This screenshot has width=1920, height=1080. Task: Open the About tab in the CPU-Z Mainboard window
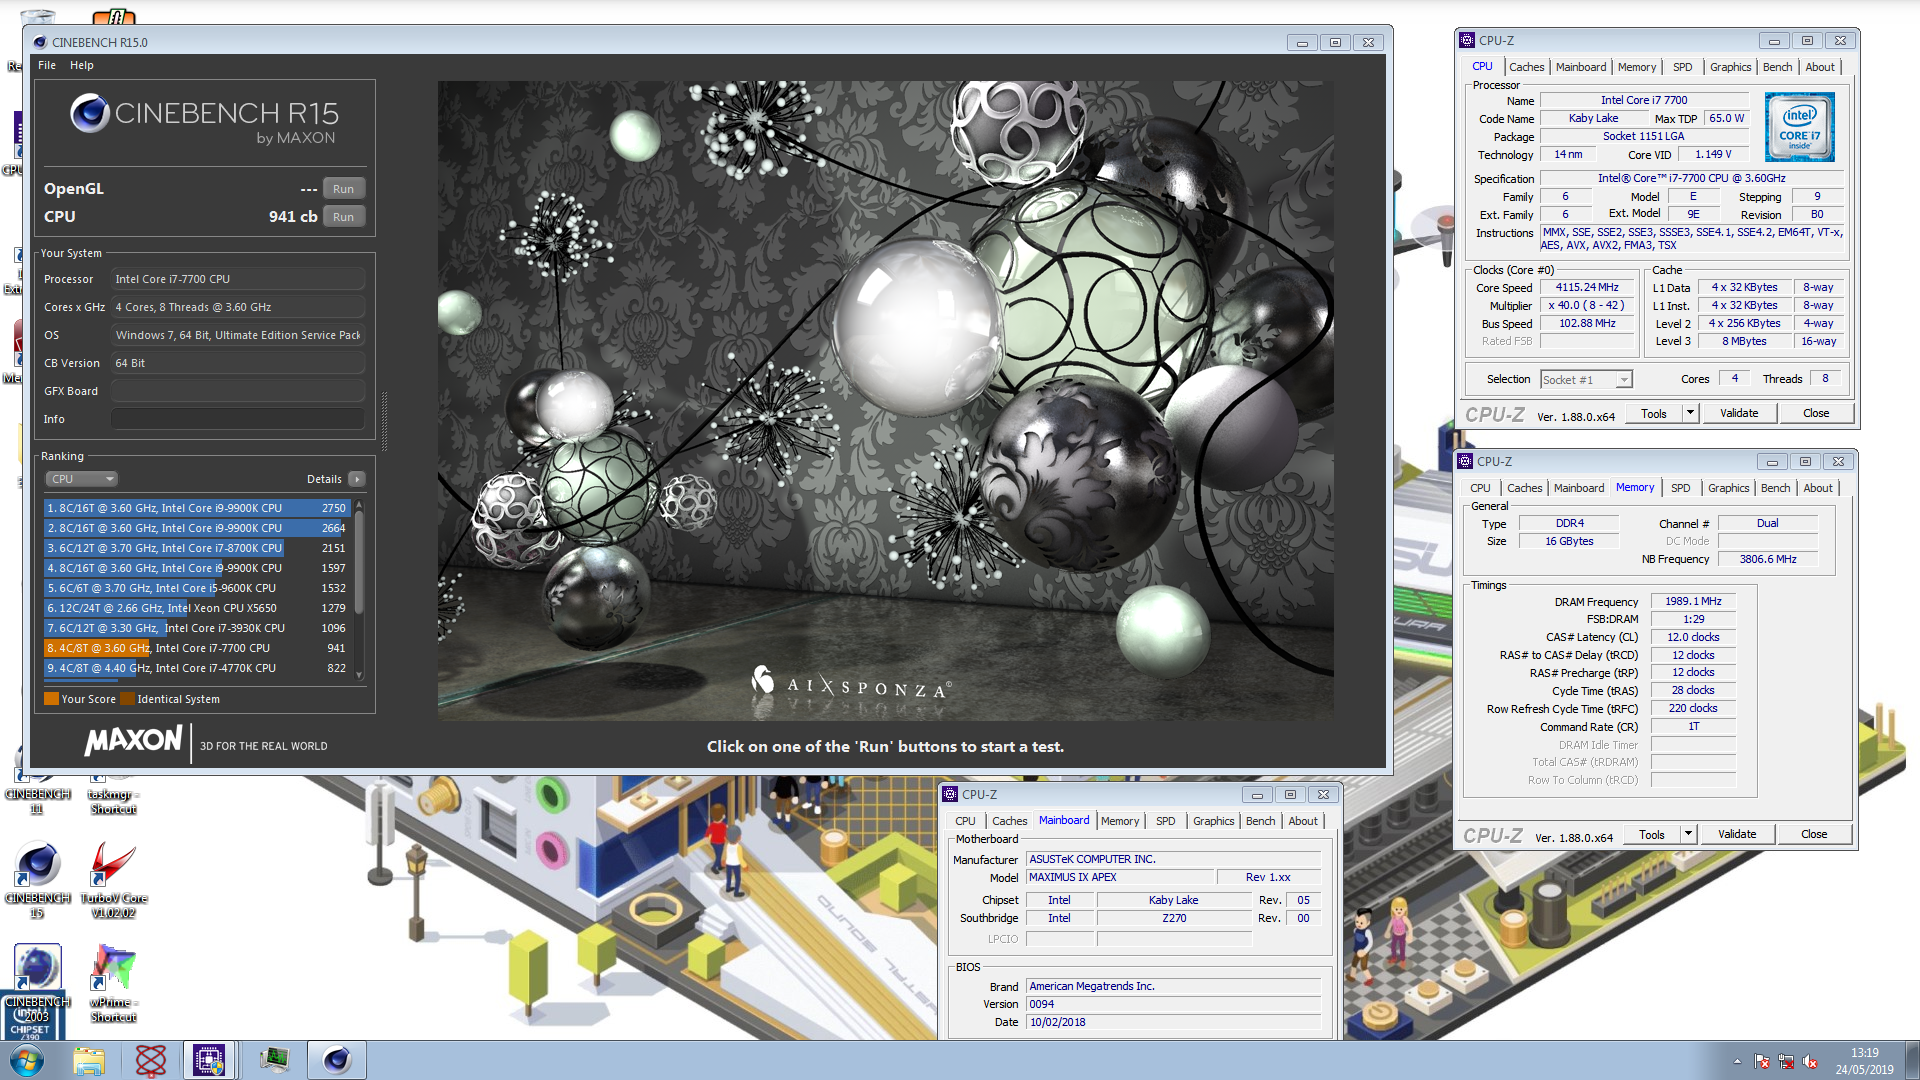coord(1302,821)
